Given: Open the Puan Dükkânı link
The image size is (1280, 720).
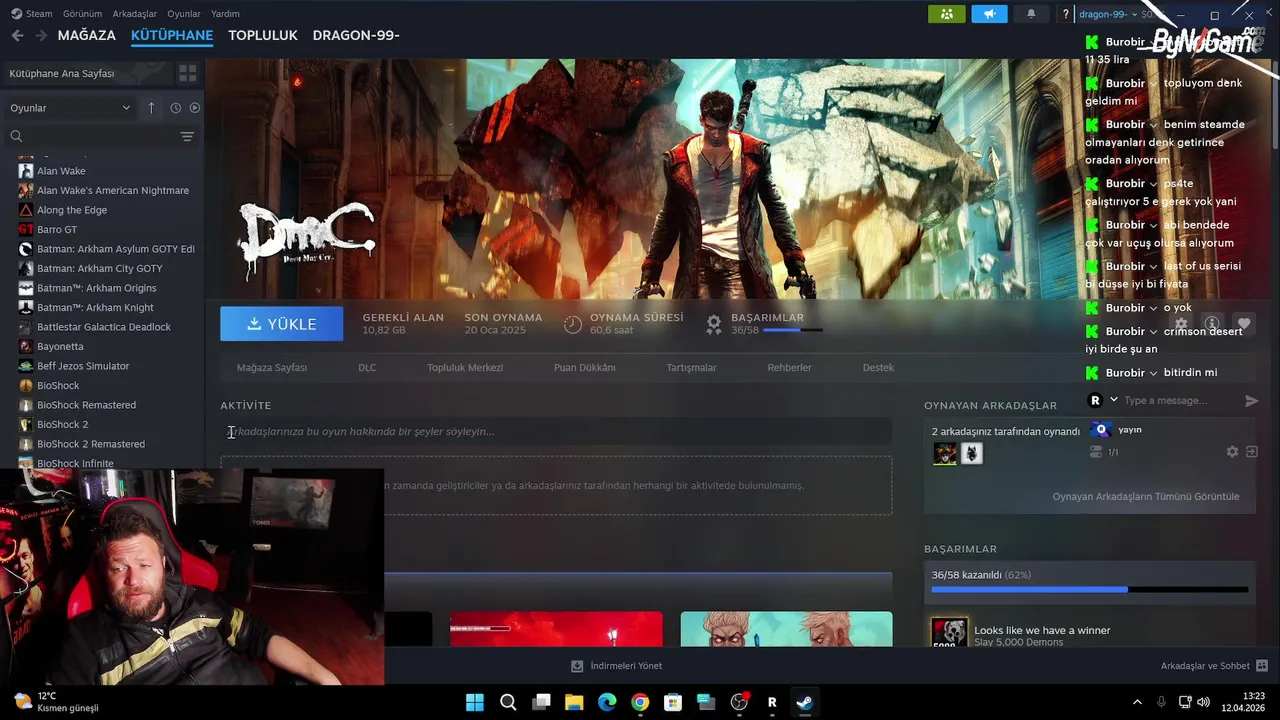Looking at the screenshot, I should (585, 367).
